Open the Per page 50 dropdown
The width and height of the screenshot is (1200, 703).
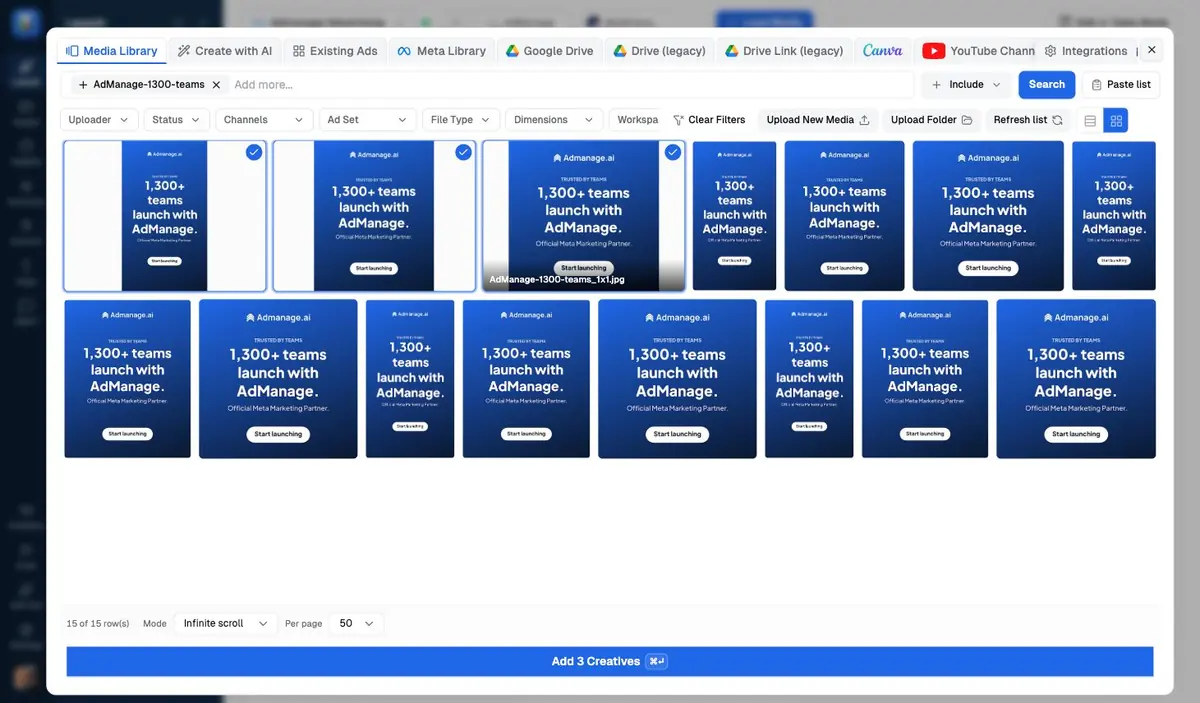[x=356, y=623]
